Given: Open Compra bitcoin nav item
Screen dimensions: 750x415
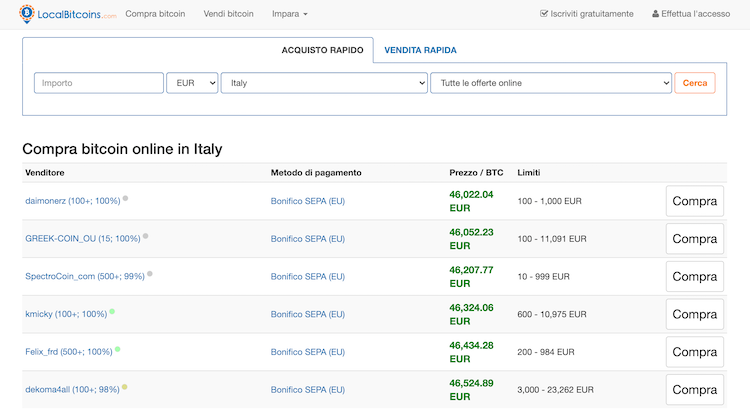Looking at the screenshot, I should [x=155, y=14].
